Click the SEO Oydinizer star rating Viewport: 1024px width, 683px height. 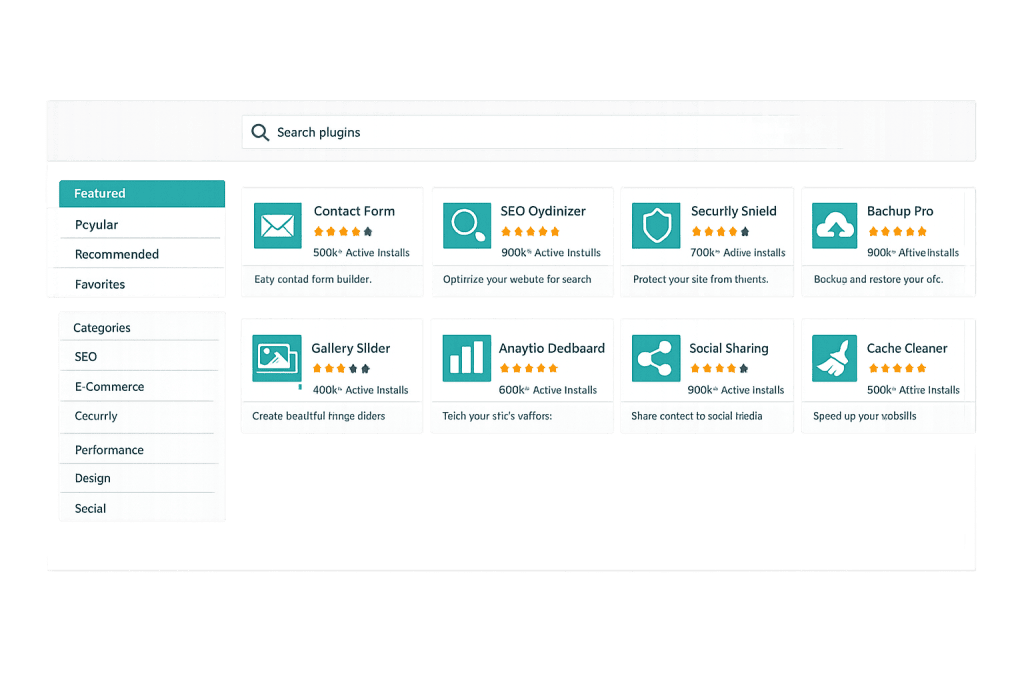coord(530,231)
